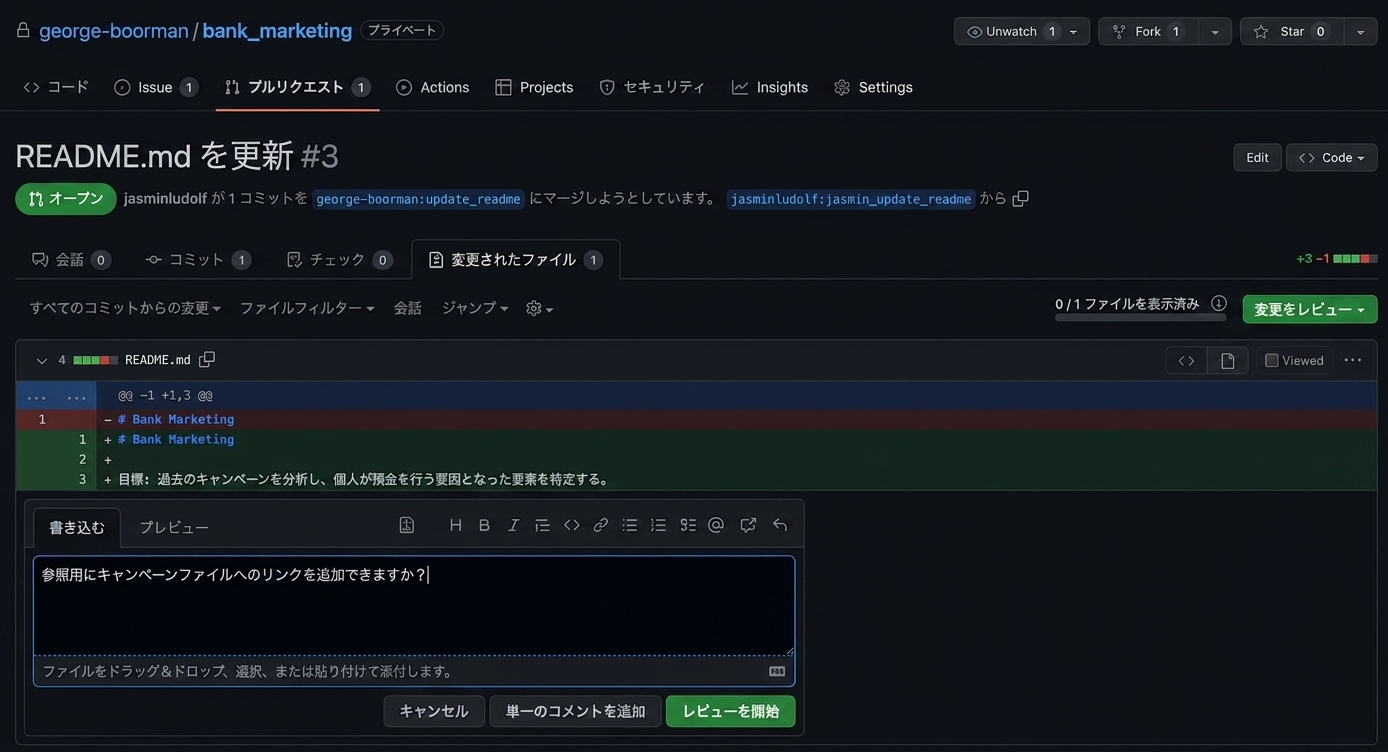Open the Projects tab

coord(534,87)
